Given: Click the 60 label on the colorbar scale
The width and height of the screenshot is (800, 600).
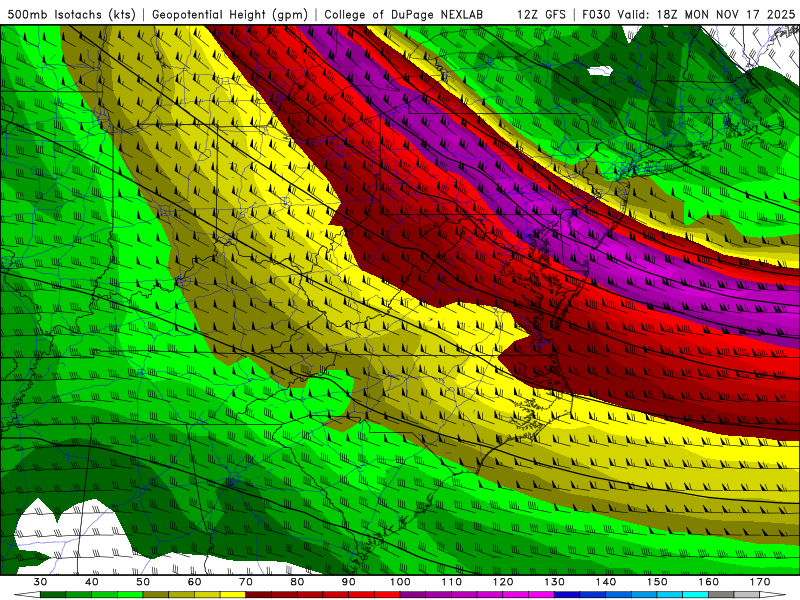Looking at the screenshot, I should [x=194, y=582].
